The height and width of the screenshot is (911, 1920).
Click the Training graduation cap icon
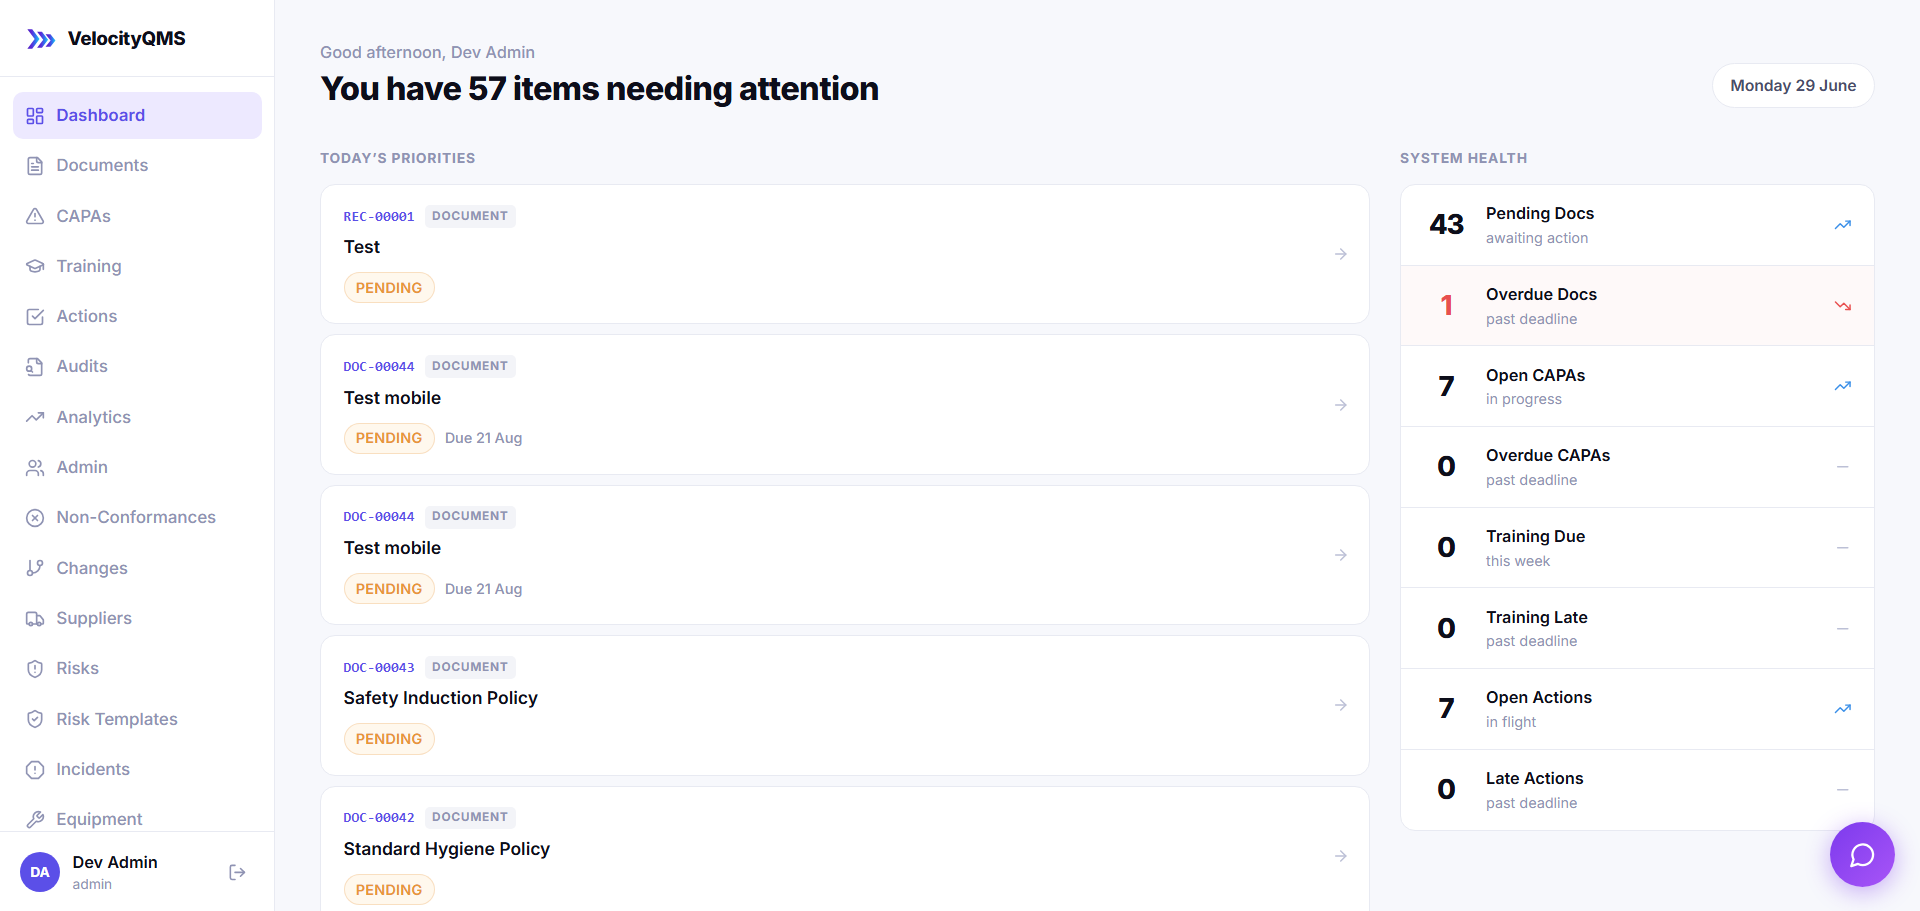pos(35,266)
